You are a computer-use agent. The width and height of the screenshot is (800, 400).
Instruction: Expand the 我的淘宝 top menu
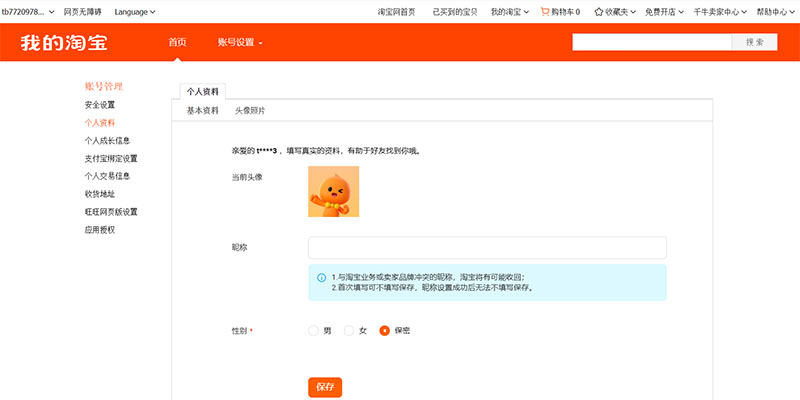coord(510,12)
